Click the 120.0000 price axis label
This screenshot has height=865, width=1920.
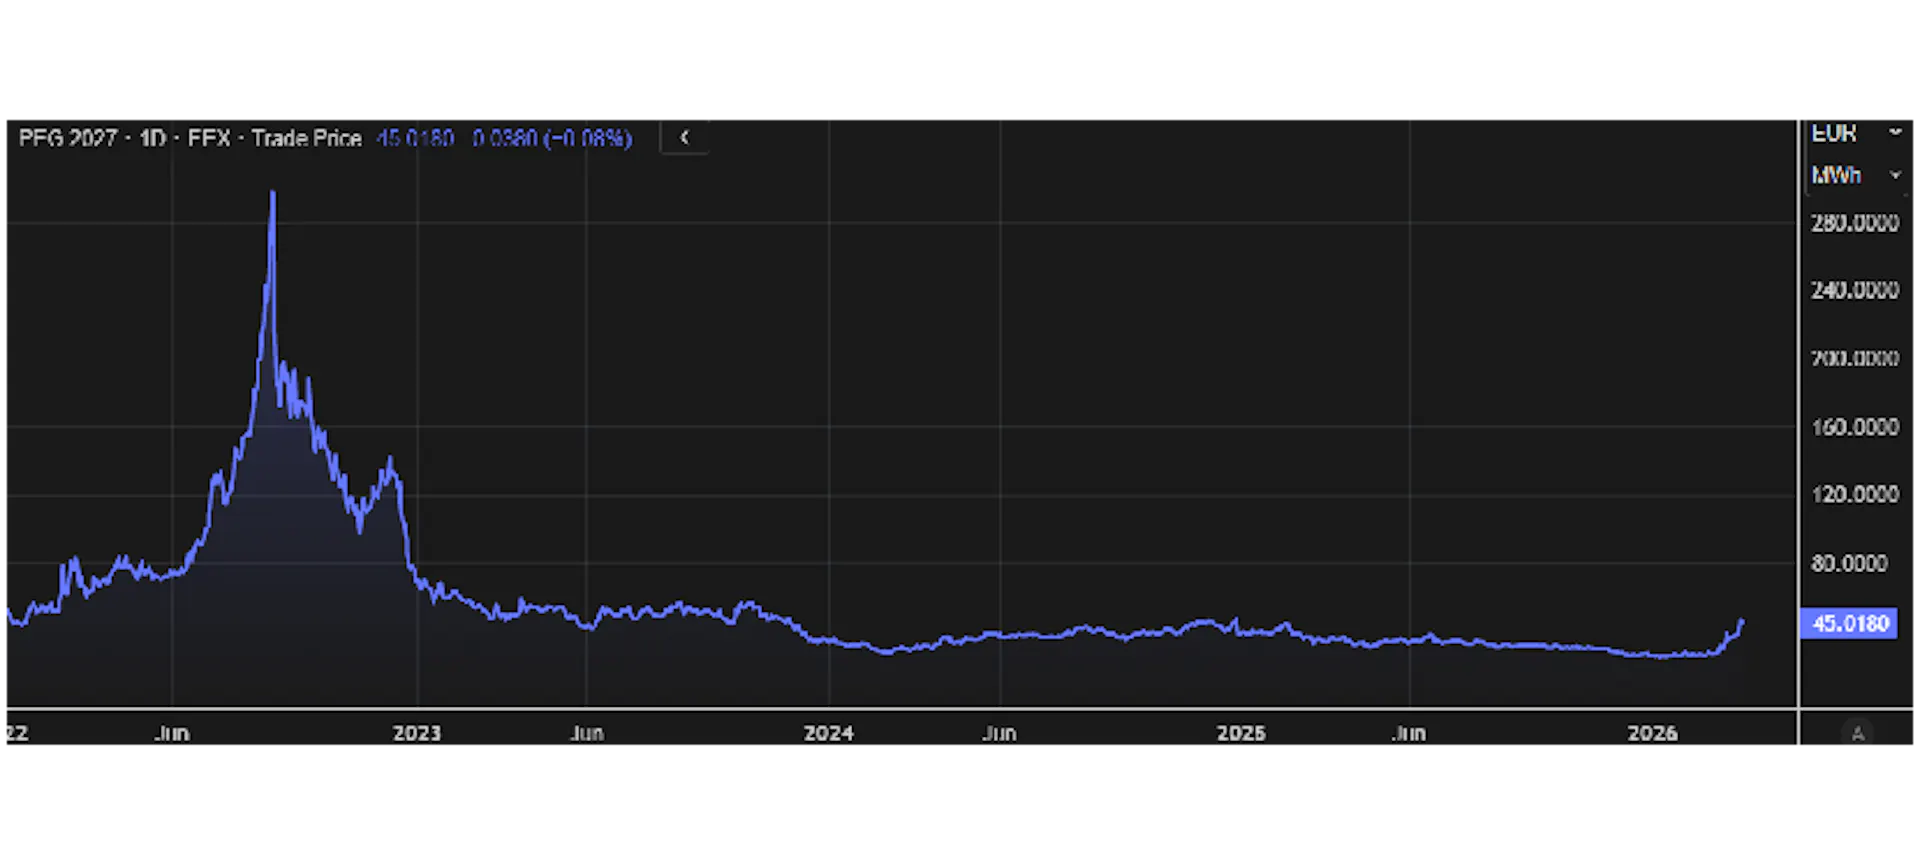[x=1854, y=494]
